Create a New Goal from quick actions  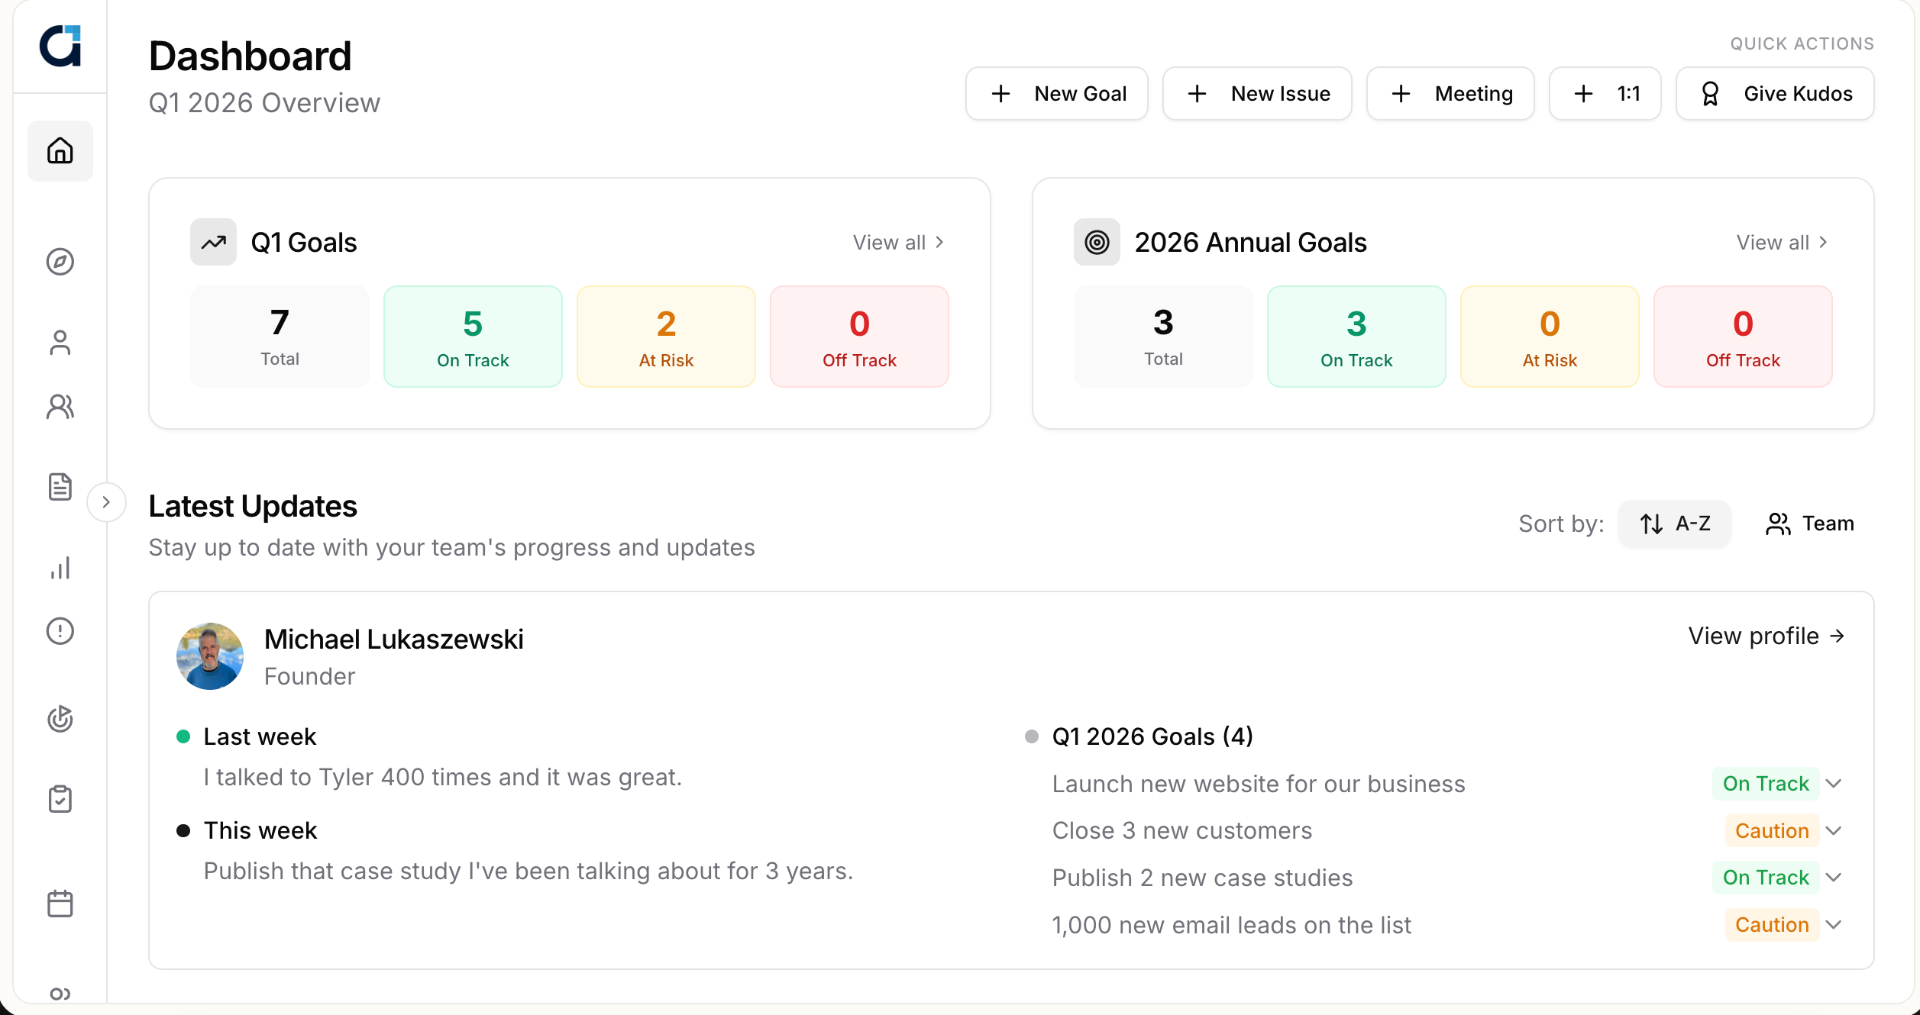tap(1056, 93)
